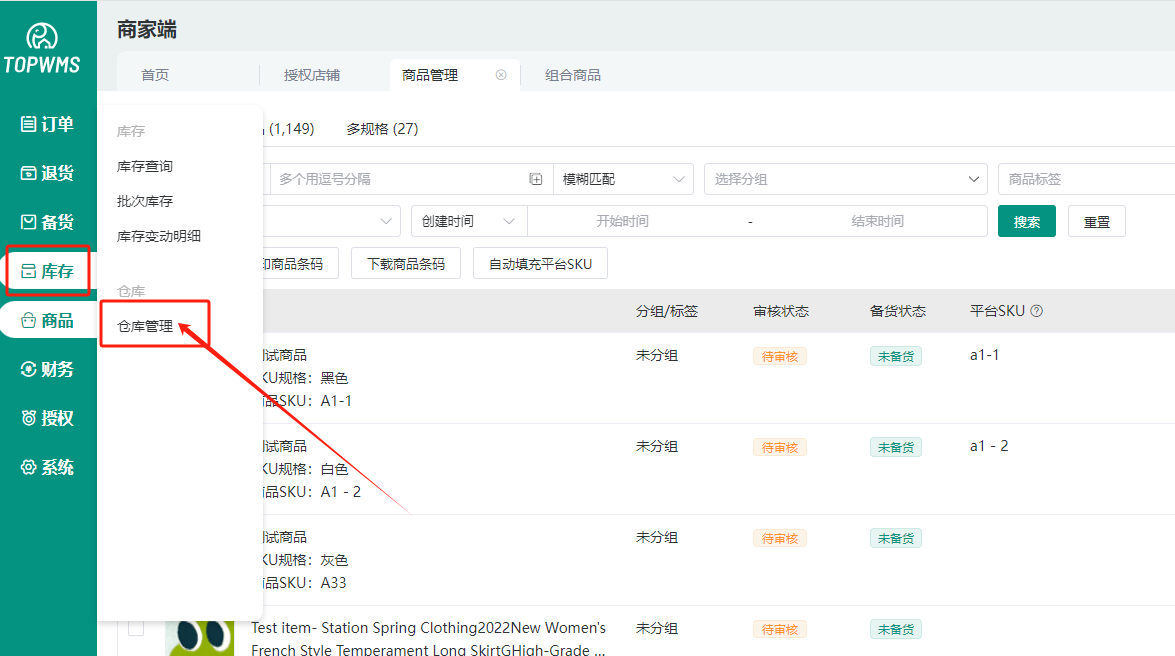Screen dimensions: 1175x656
Task: Click 未分组 in the Test item row
Action: tap(657, 628)
